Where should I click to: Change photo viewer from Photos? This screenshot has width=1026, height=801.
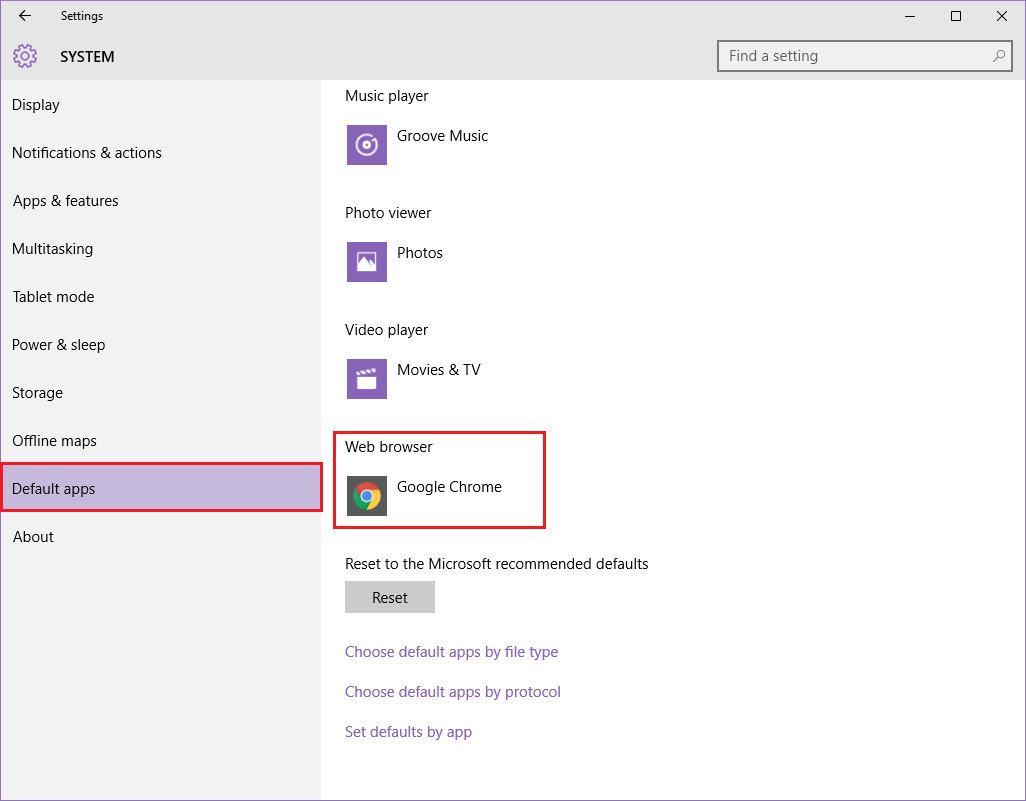(395, 262)
